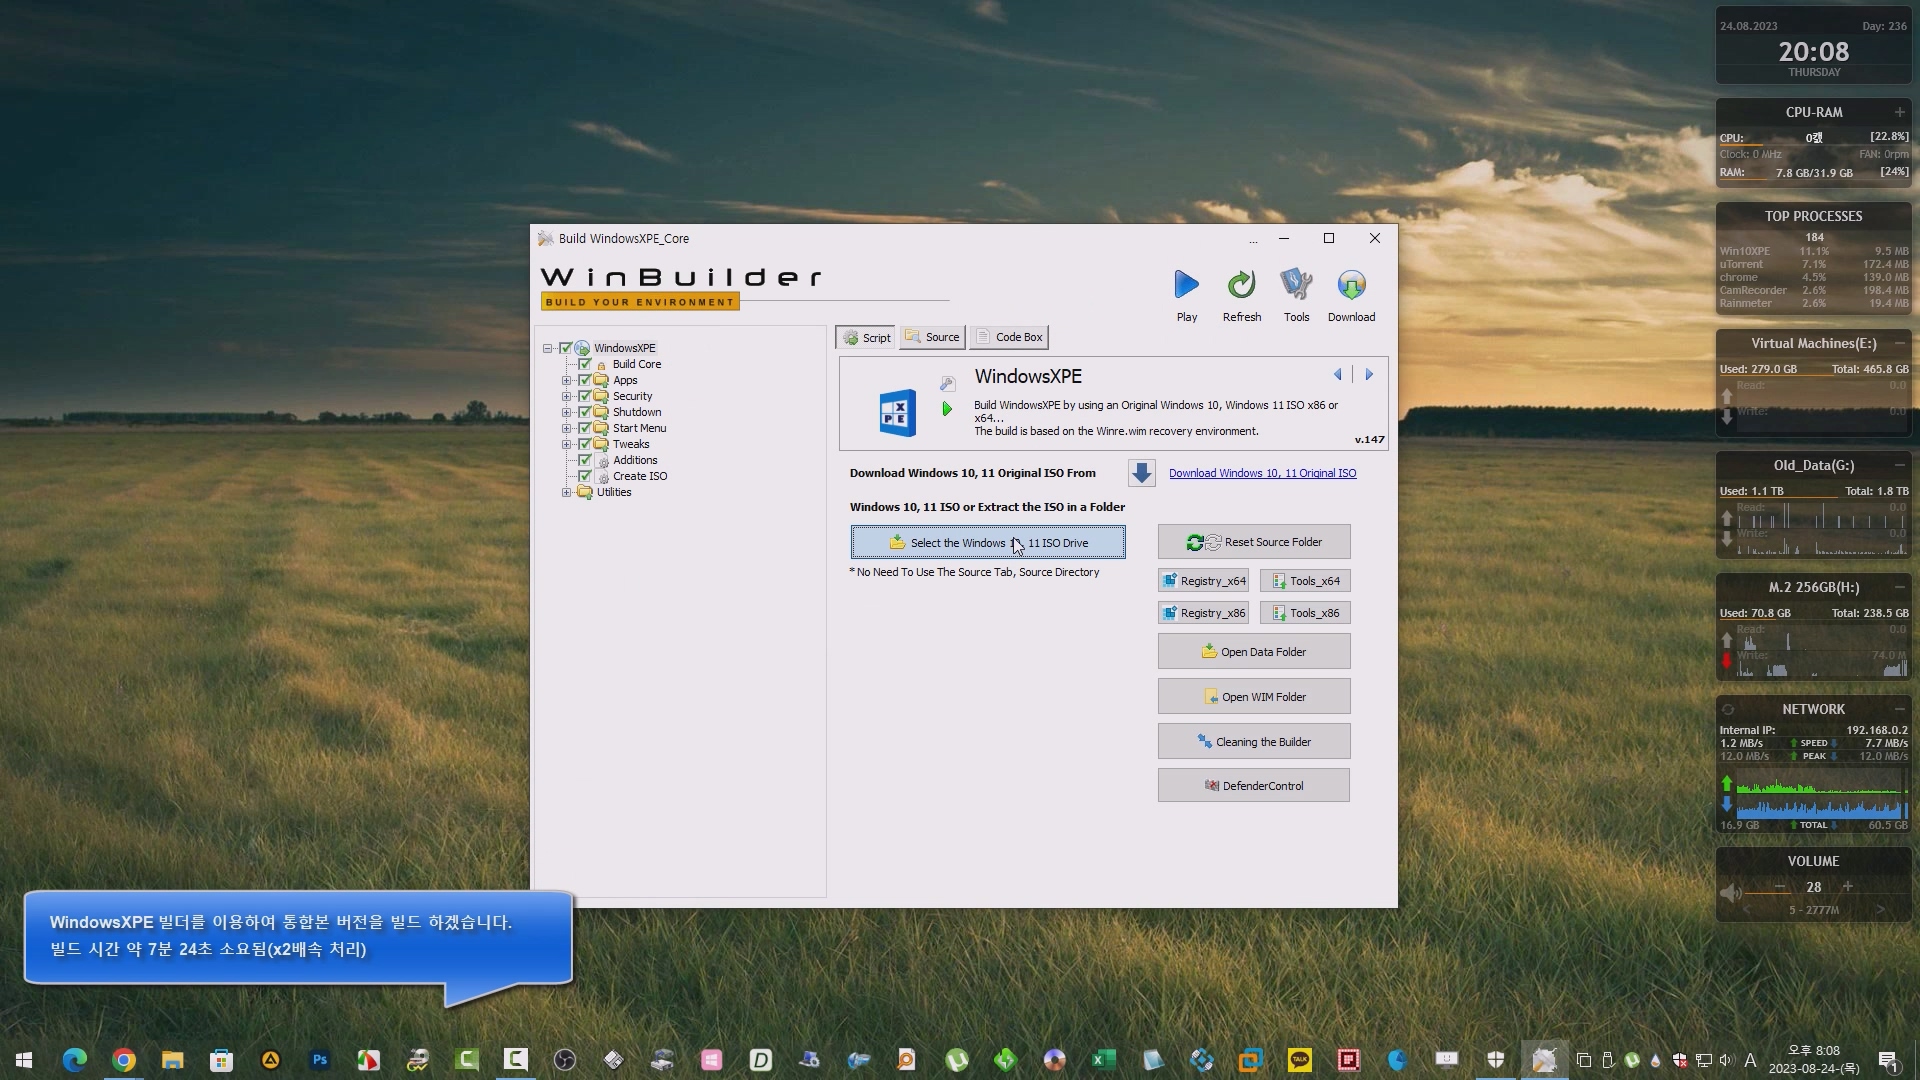The image size is (1920, 1080).
Task: Collapse the WindowsXPE tree root
Action: click(x=548, y=348)
